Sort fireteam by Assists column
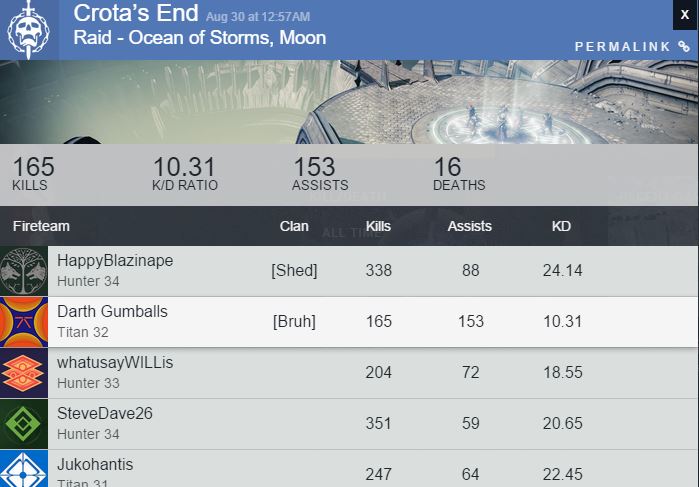The image size is (699, 487). tap(470, 226)
